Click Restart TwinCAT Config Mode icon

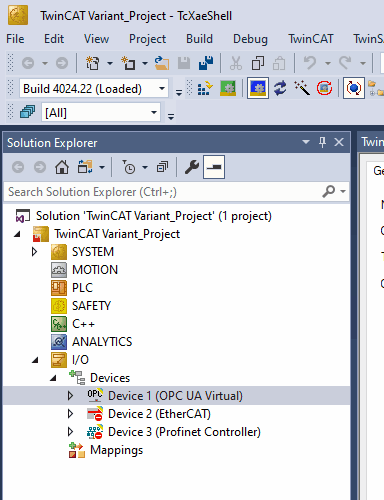click(258, 88)
